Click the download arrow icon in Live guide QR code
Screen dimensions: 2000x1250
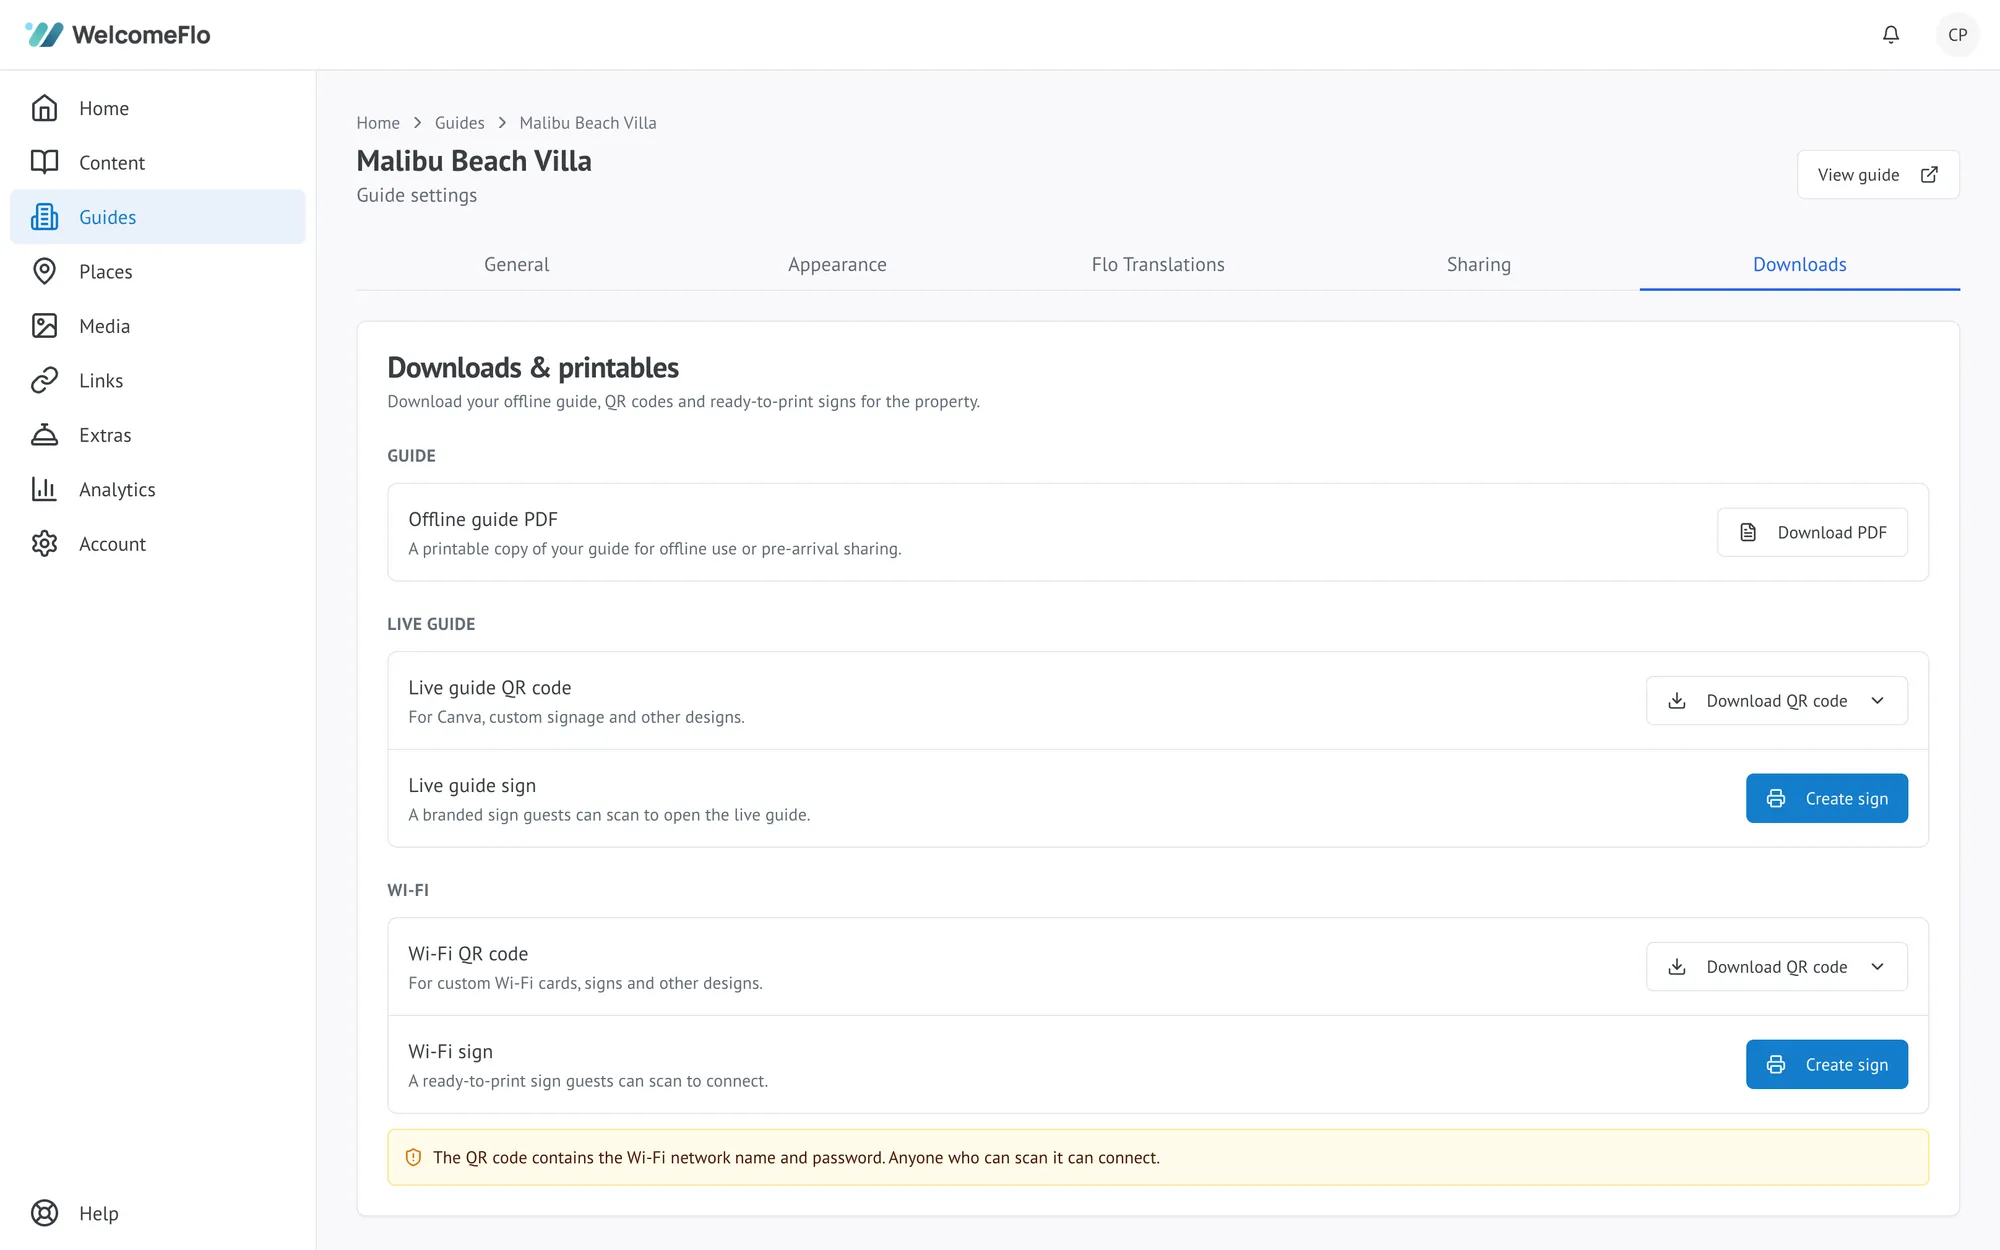1677,701
